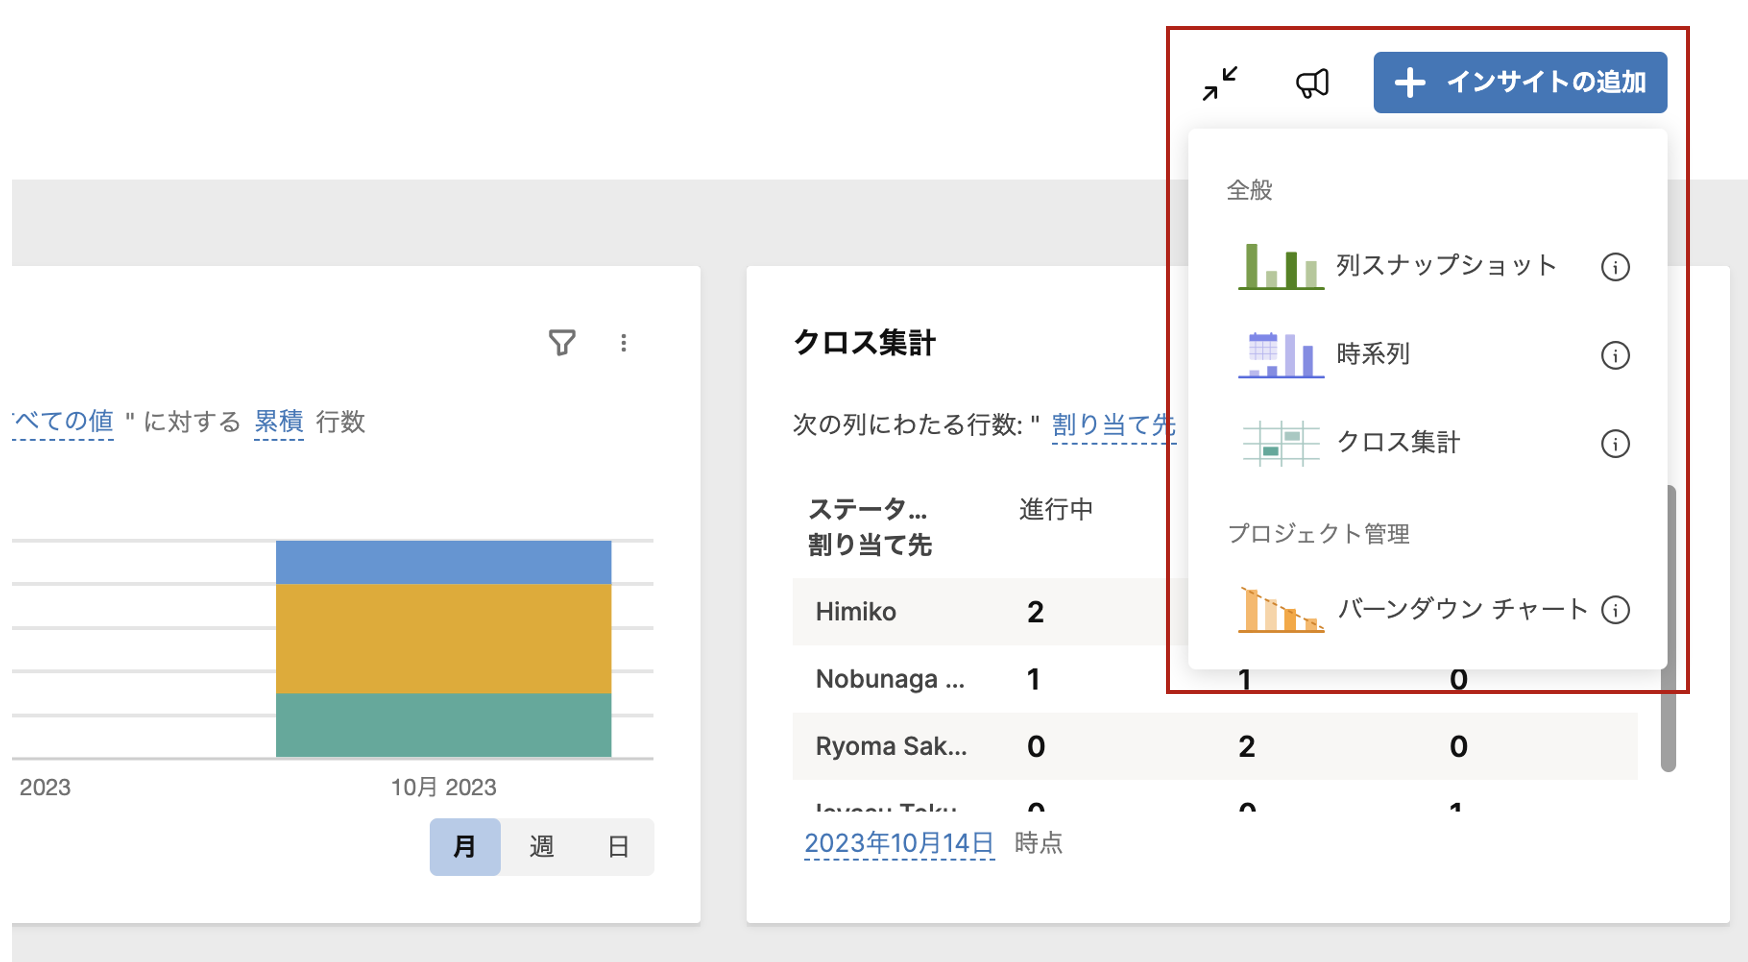Select 列スナップショット from the insight menu

click(x=1447, y=265)
